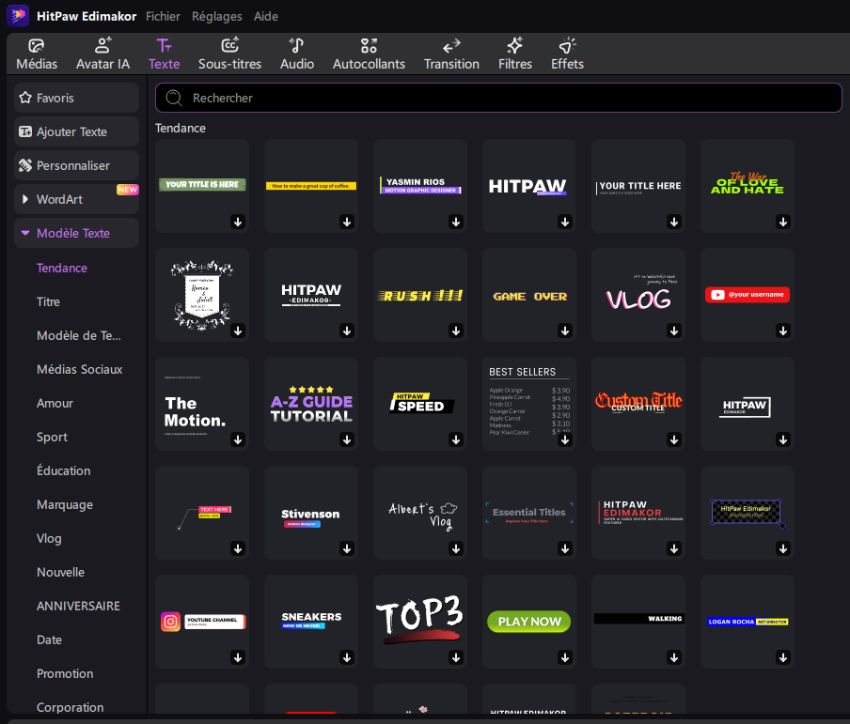Download the HITPAW purple underline template
Image resolution: width=850 pixels, height=724 pixels.
565,222
